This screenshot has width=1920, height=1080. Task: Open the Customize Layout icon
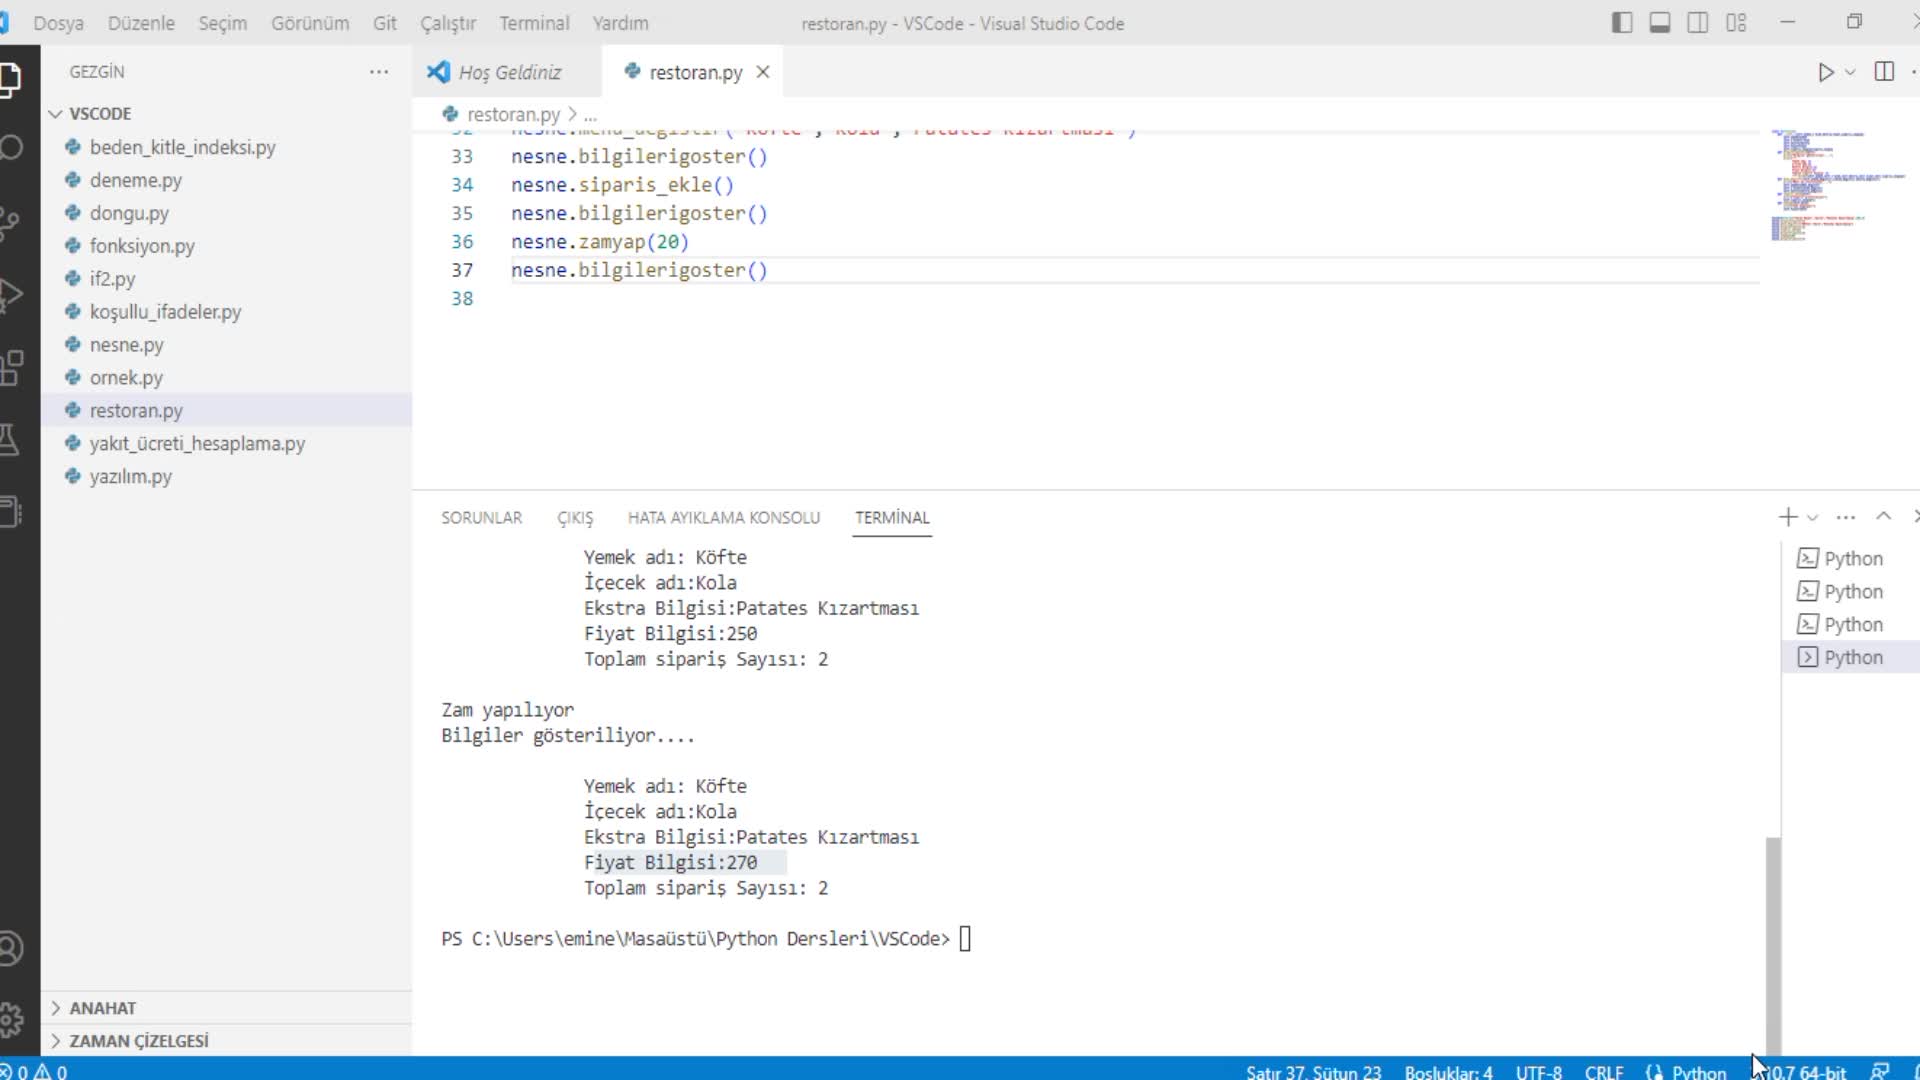(1736, 23)
